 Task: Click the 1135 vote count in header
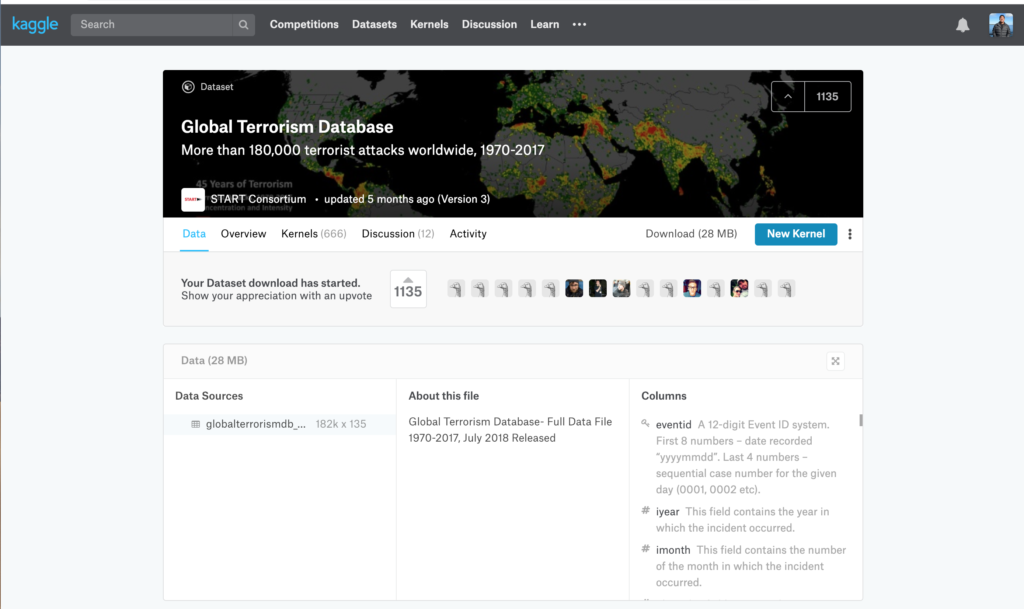(x=827, y=97)
